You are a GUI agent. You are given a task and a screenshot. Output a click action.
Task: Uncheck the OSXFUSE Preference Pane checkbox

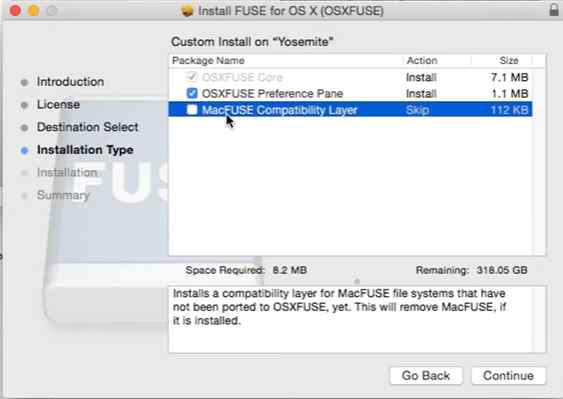click(x=192, y=93)
